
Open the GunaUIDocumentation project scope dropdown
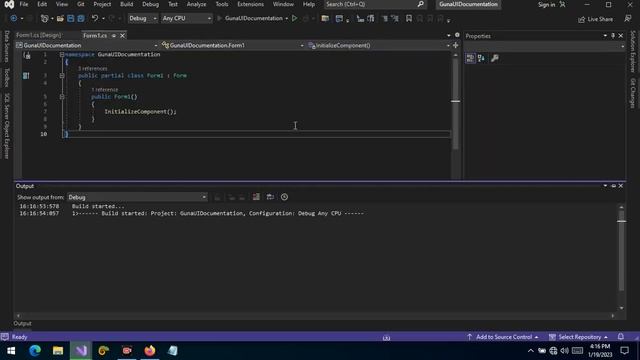(87, 45)
